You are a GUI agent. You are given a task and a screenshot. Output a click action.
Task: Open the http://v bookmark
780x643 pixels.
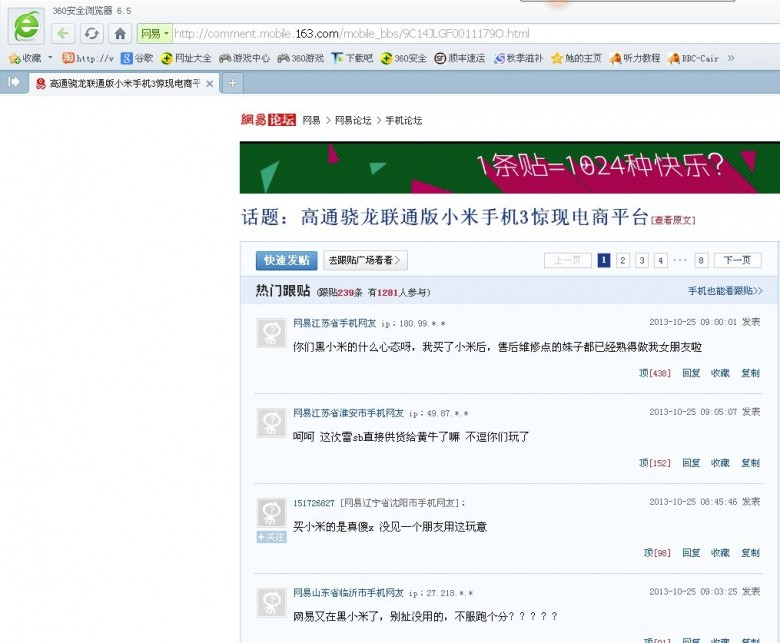click(88, 58)
